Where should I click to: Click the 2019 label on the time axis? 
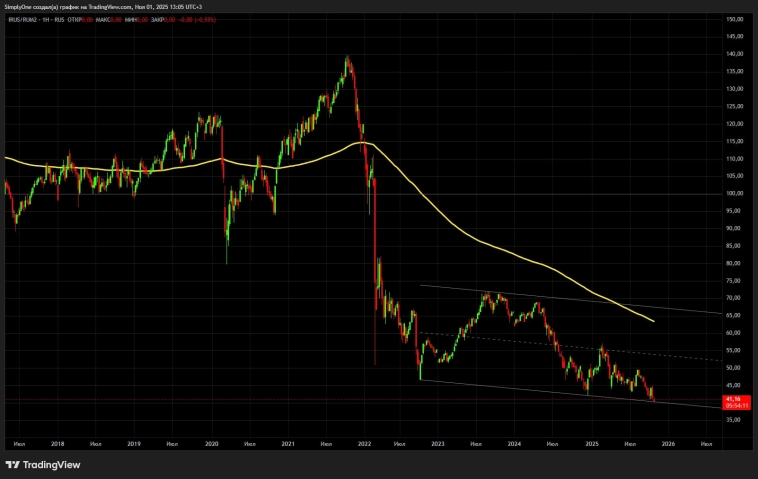(x=134, y=444)
